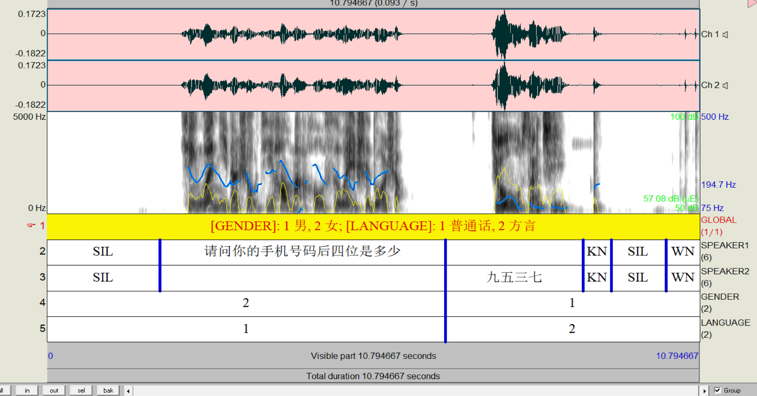Select first SIL interval in tier 3
757x396 pixels.
tap(103, 278)
